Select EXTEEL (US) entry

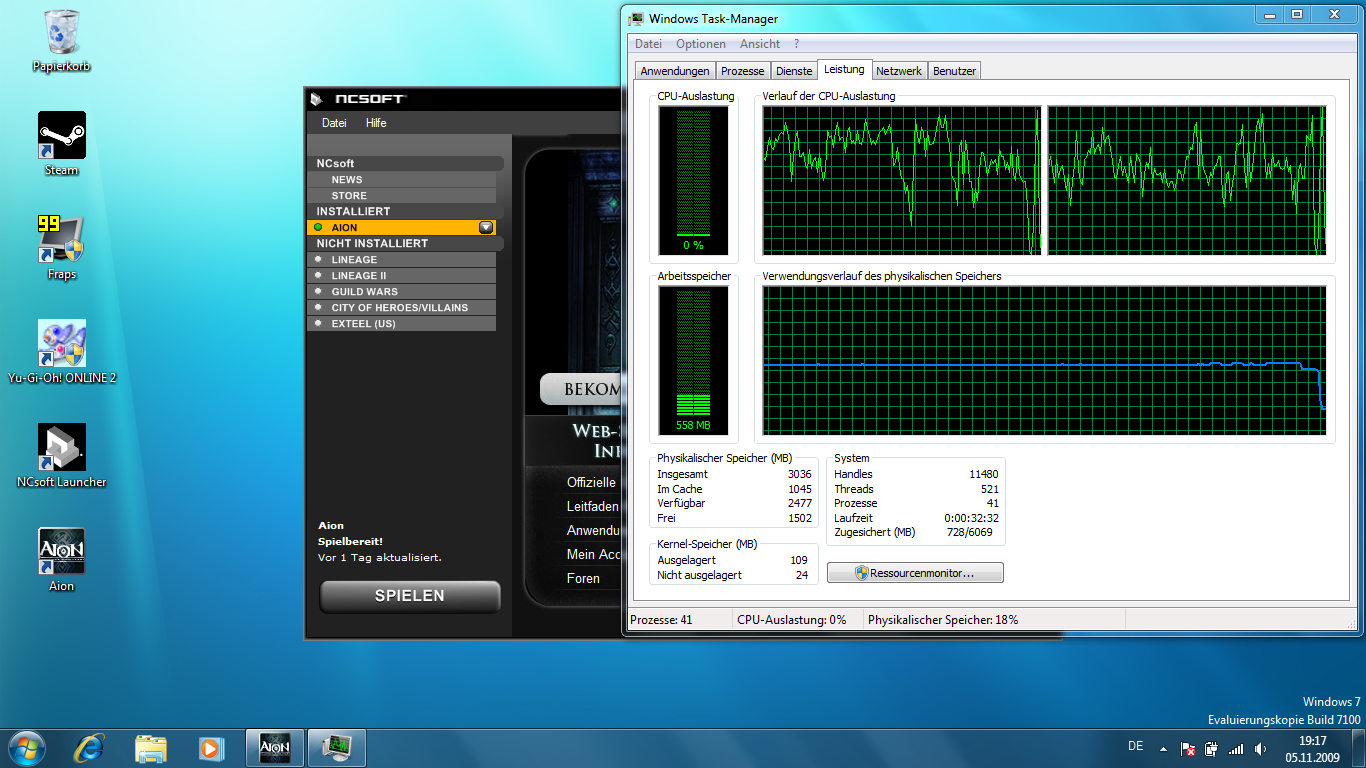[402, 324]
